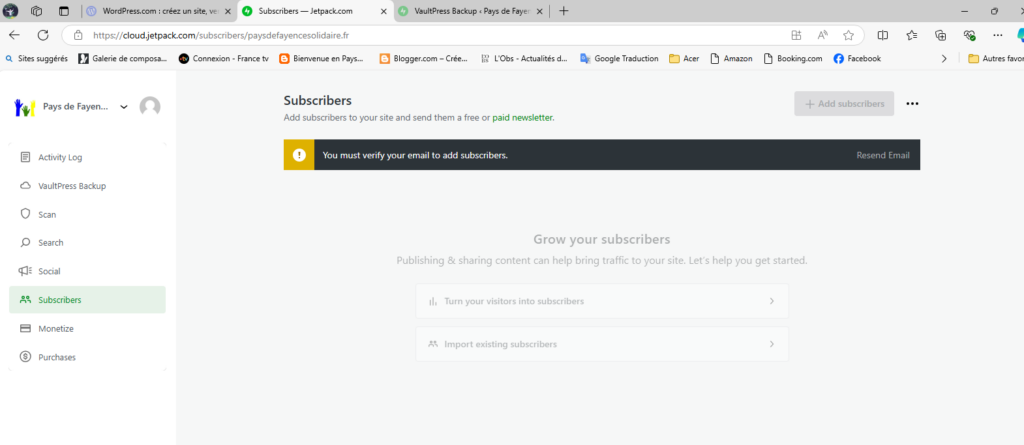Select the Scan shield icon
Viewport: 1024px width, 445px height.
click(x=26, y=214)
